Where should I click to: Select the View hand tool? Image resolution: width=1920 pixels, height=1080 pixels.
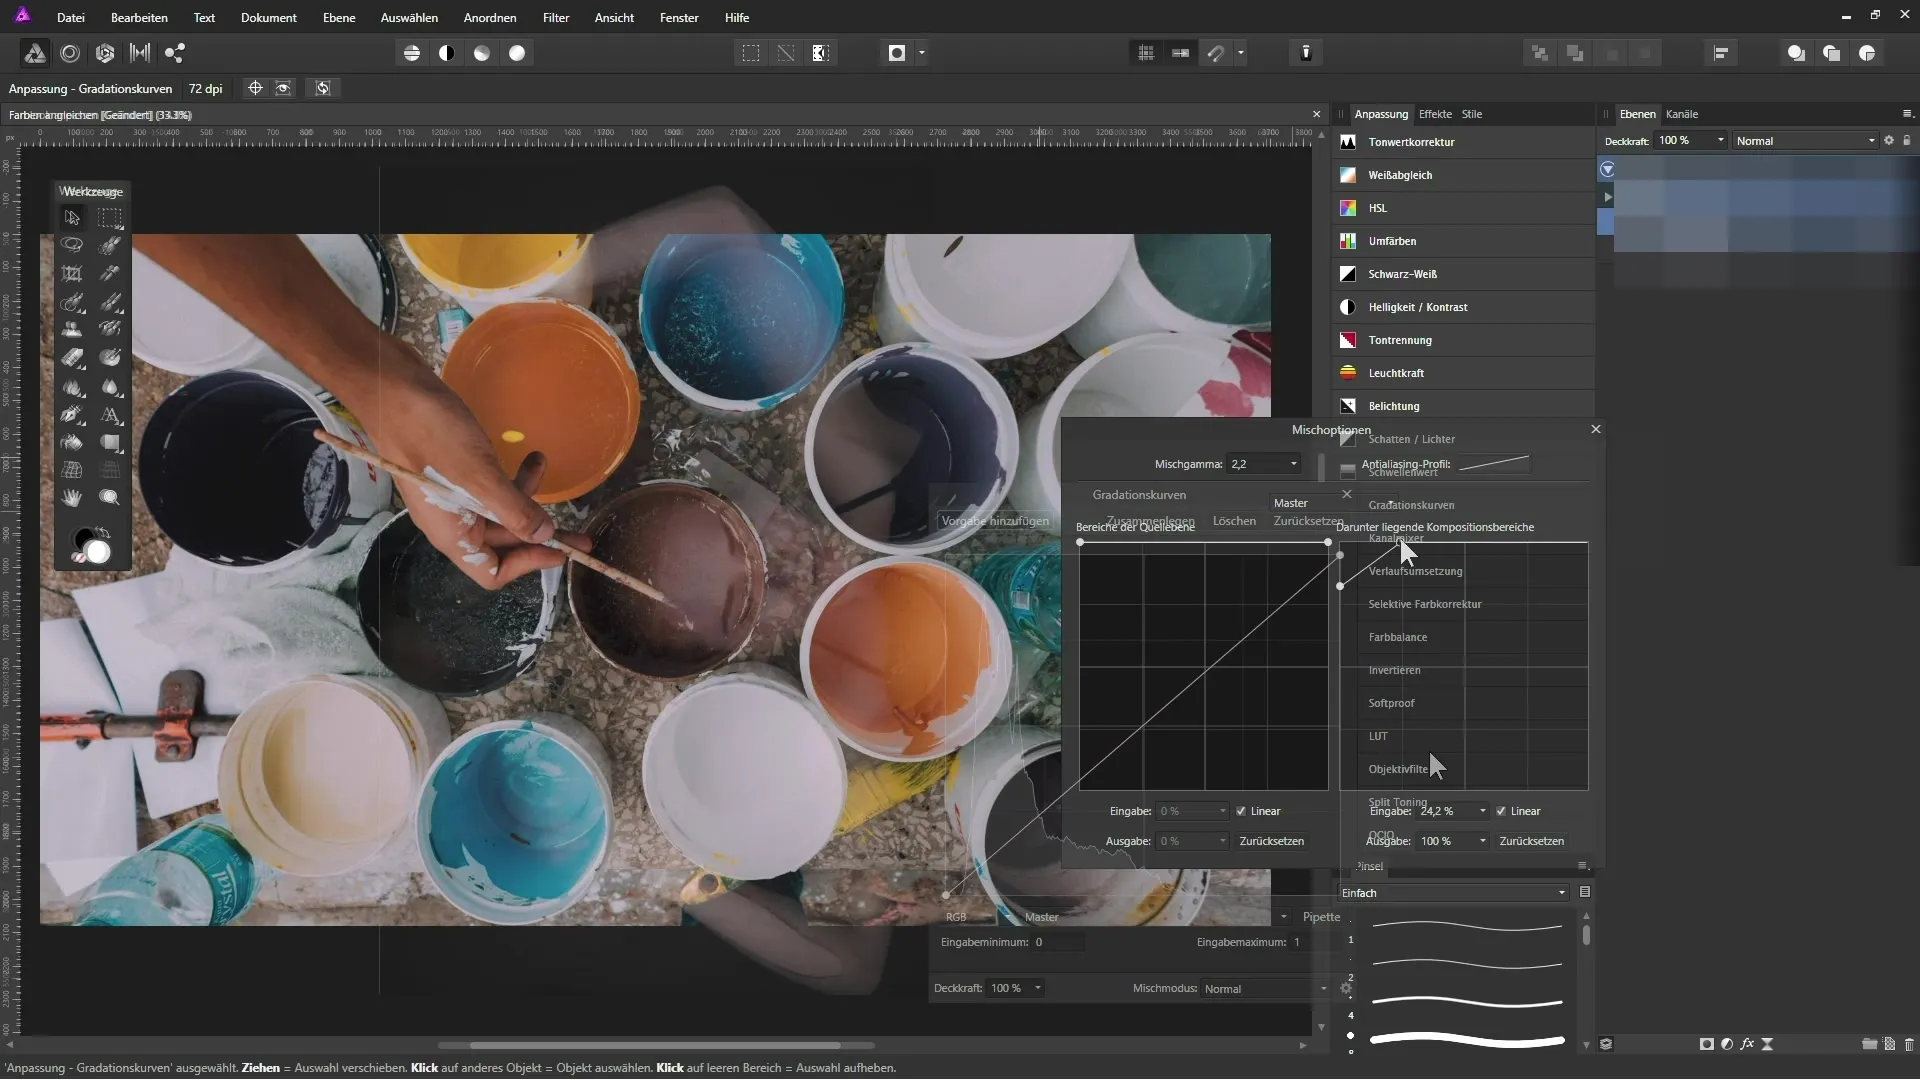tap(72, 498)
